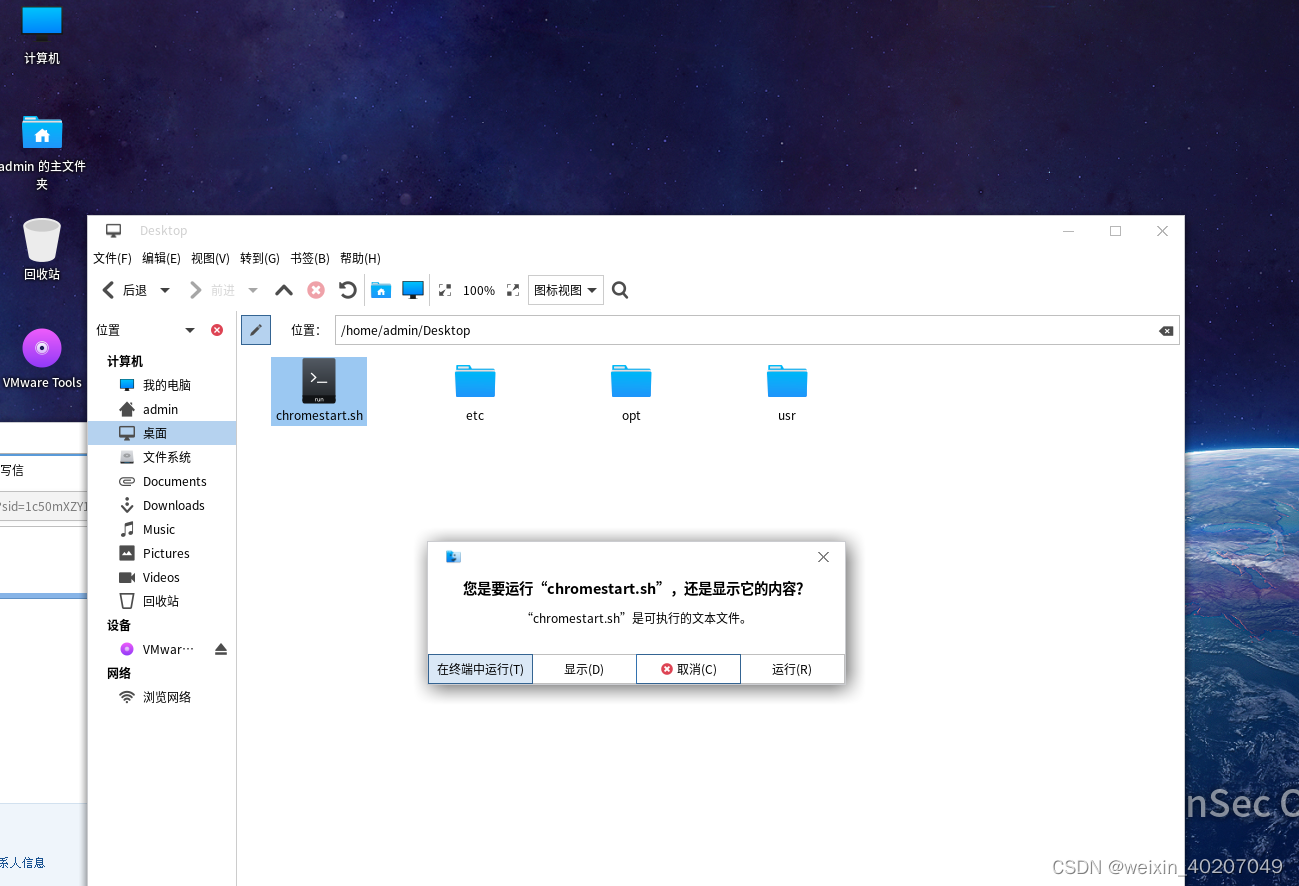Select 文件系统 in the sidebar
Viewport: 1299px width, 886px height.
click(162, 457)
